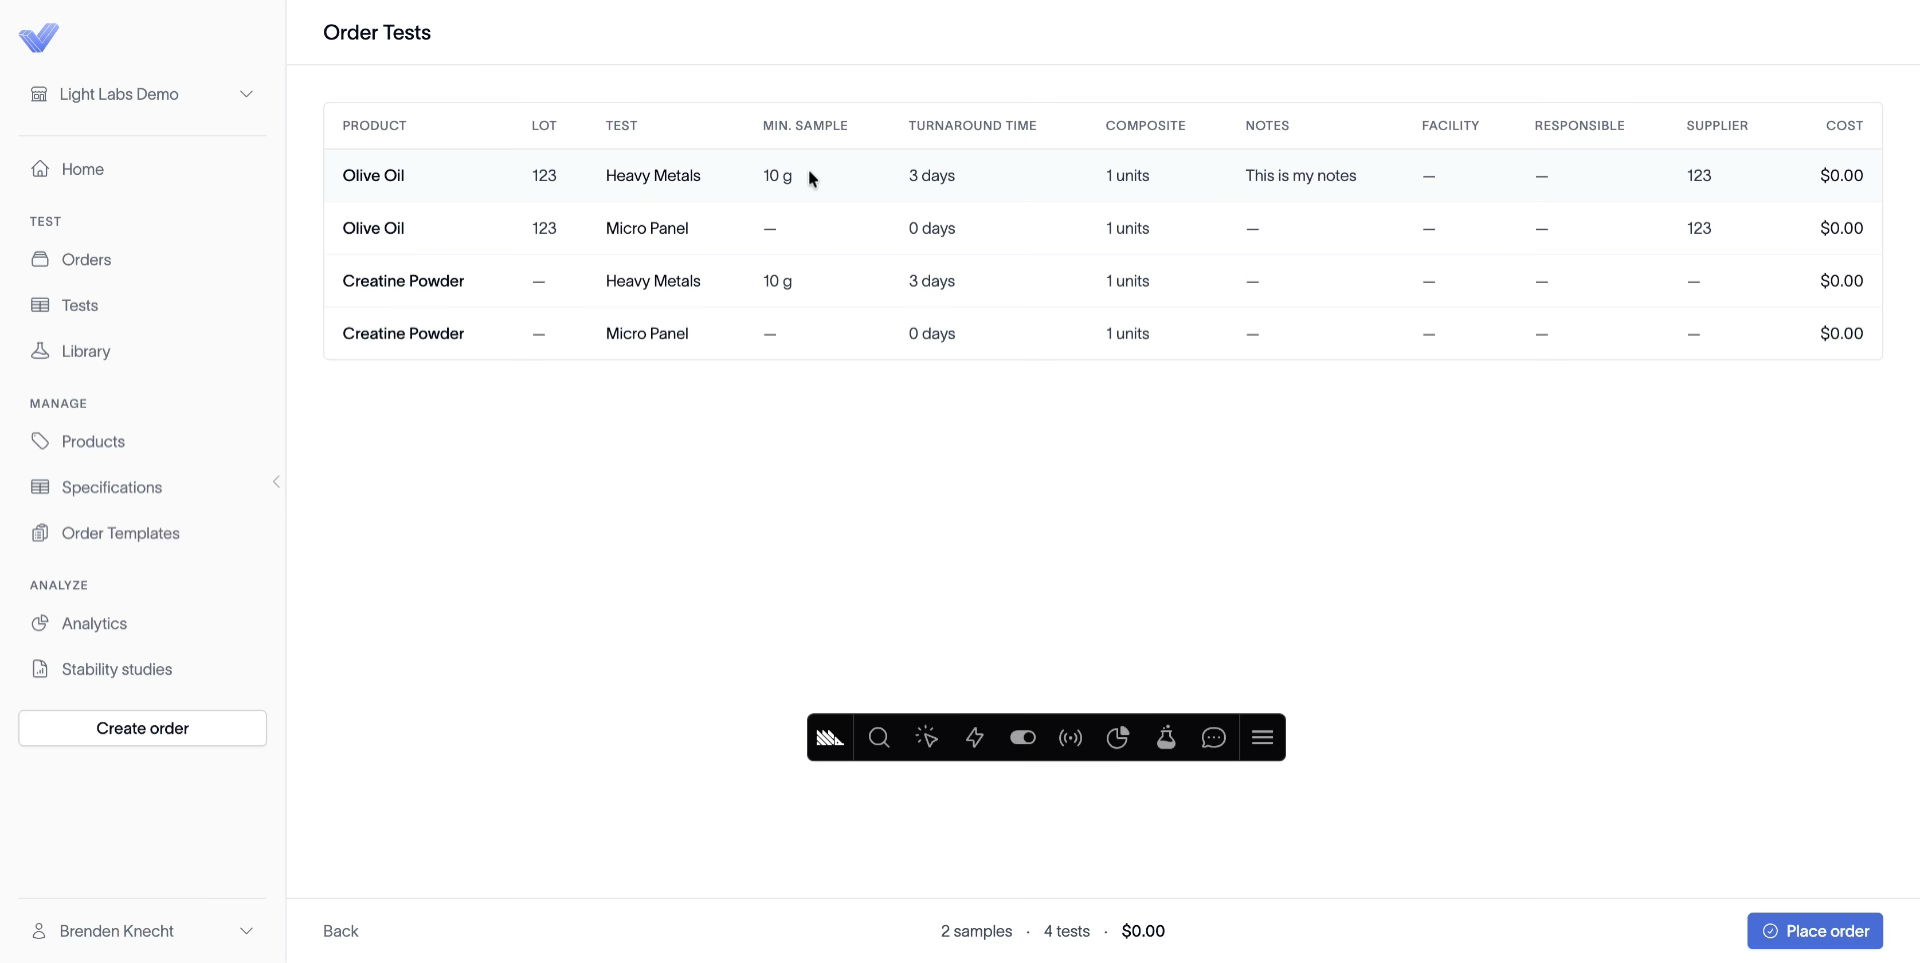The height and width of the screenshot is (963, 1920).
Task: Click the SUPPLIER column header
Action: [1717, 126]
